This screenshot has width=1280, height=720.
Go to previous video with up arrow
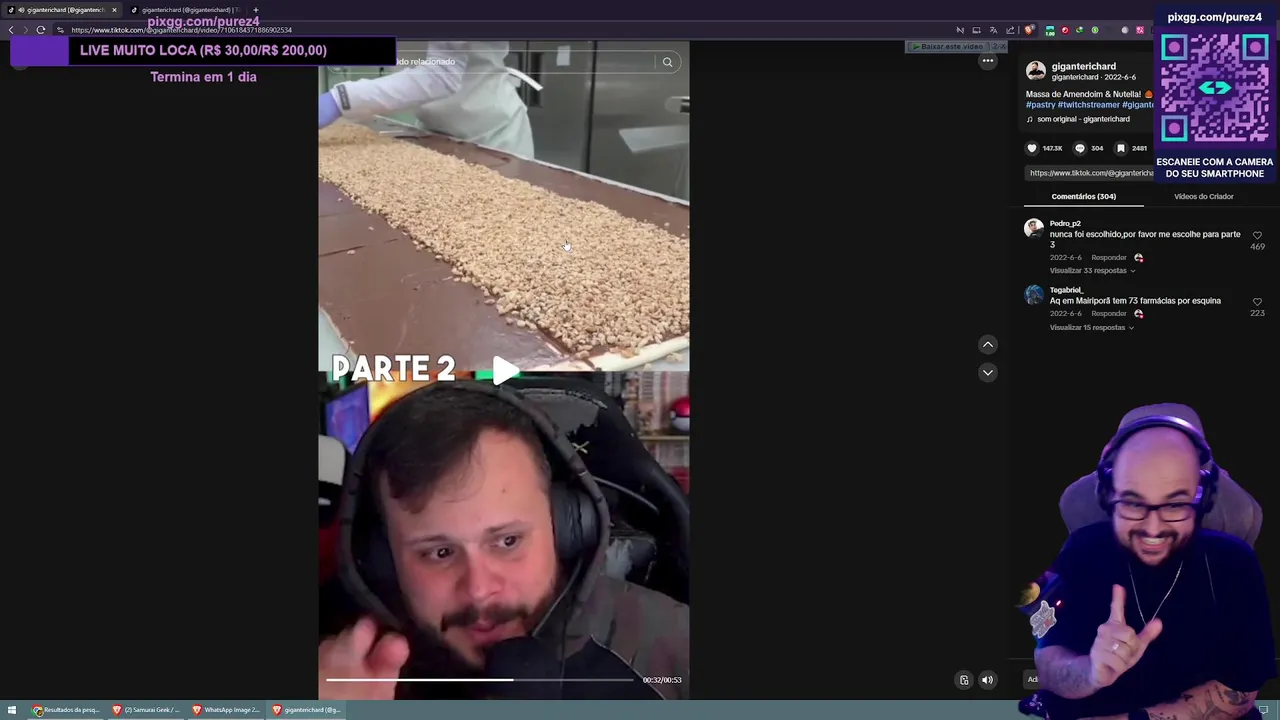pyautogui.click(x=987, y=344)
